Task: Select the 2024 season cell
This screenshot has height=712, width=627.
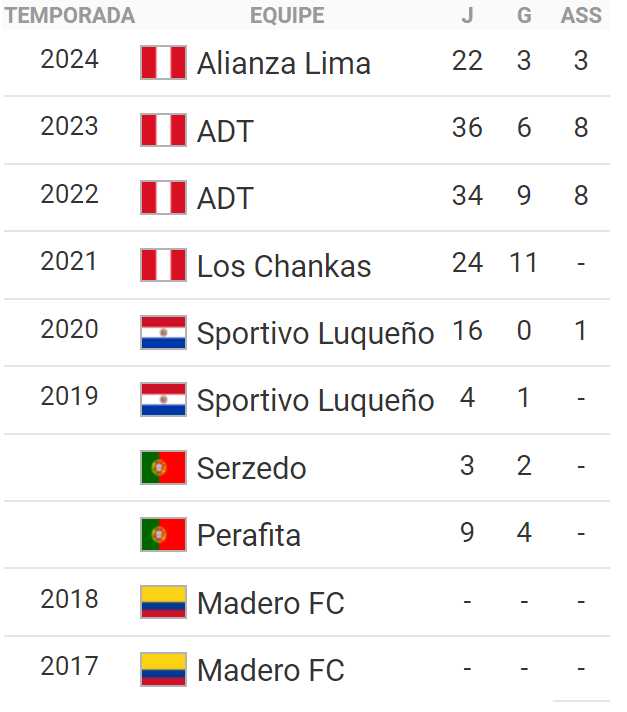Action: coord(70,60)
